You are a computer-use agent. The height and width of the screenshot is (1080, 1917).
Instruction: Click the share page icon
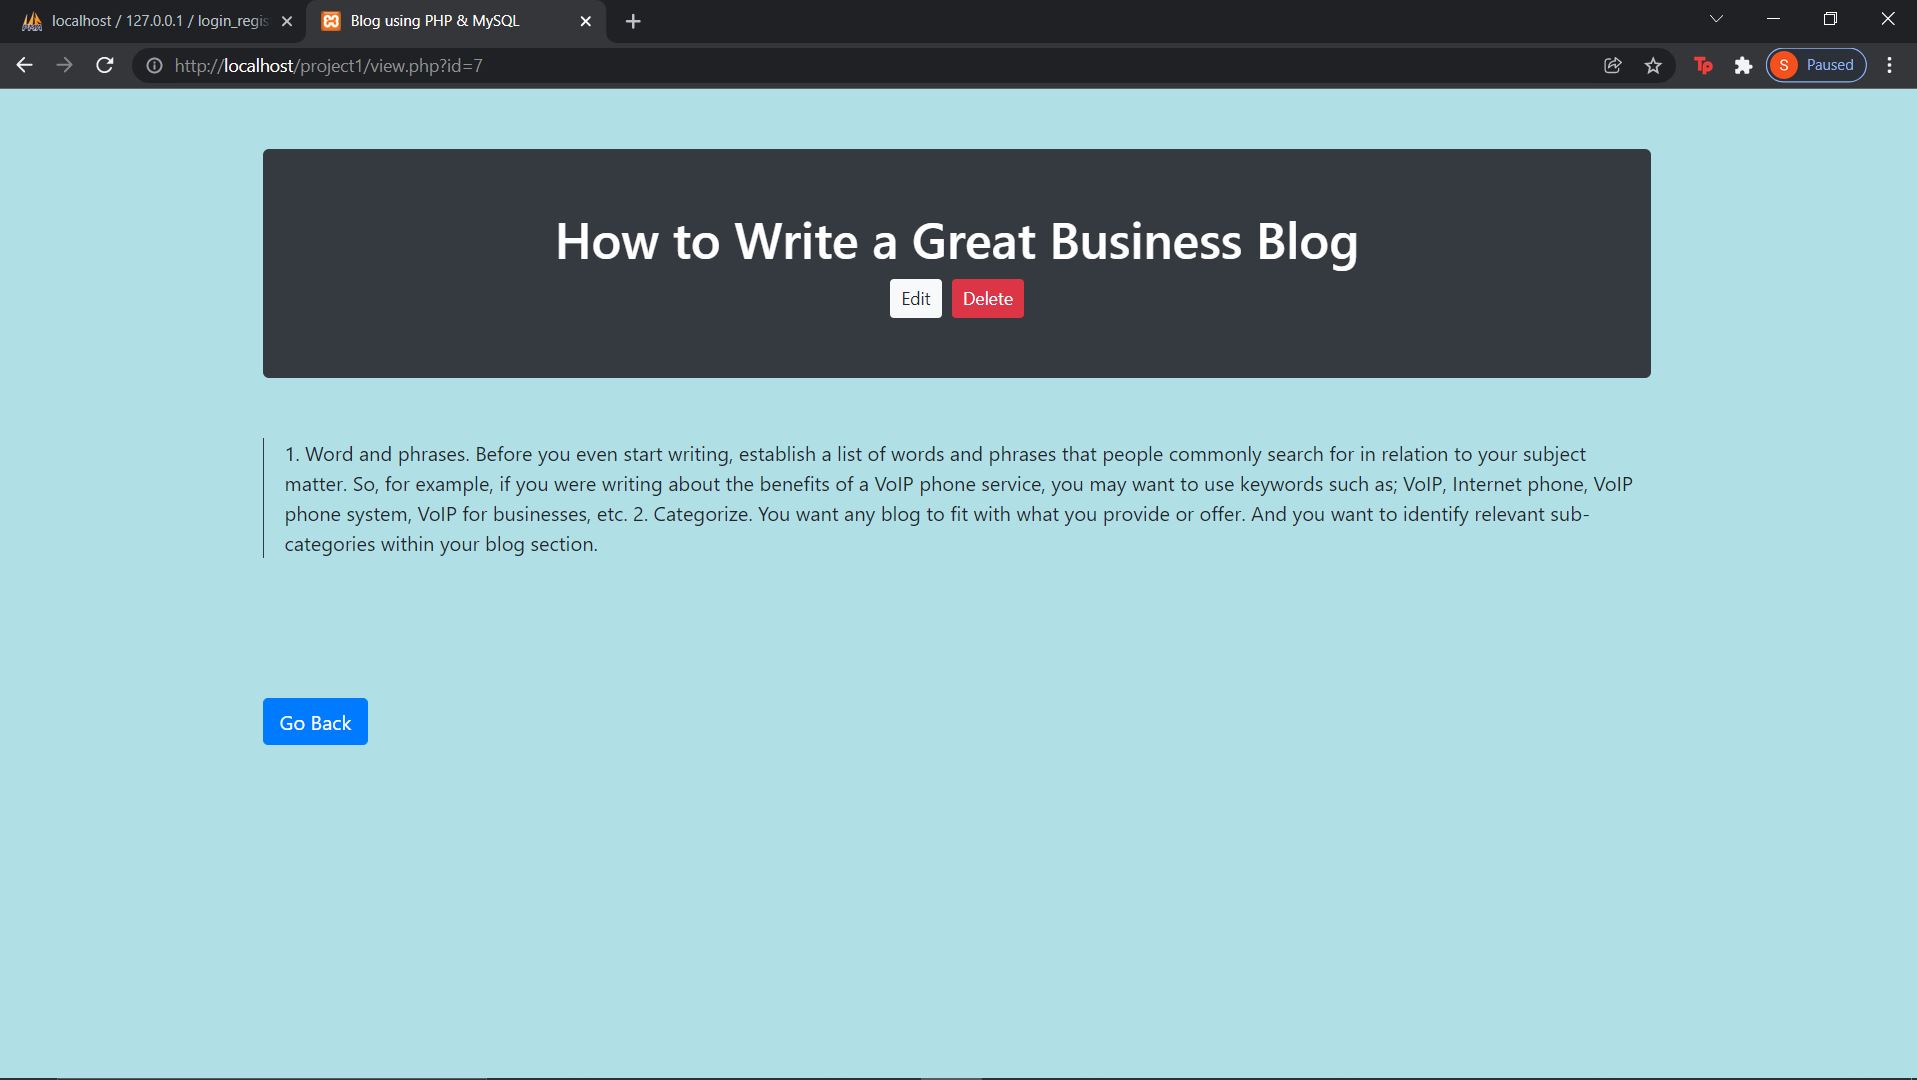[x=1612, y=66]
